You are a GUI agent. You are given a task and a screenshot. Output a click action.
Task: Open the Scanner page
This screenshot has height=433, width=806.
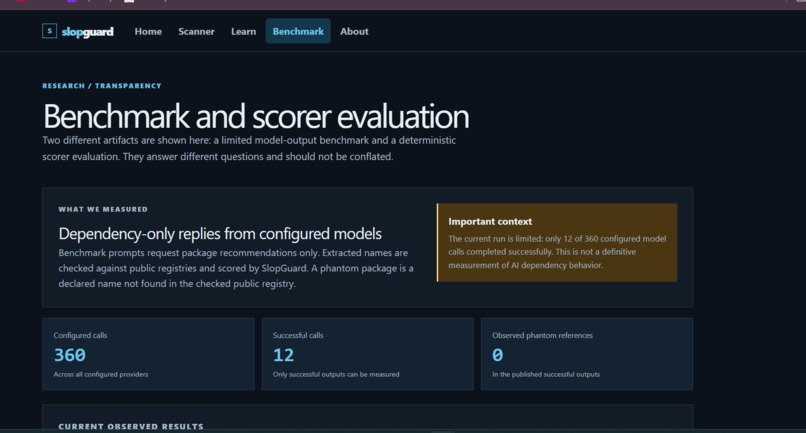click(196, 31)
